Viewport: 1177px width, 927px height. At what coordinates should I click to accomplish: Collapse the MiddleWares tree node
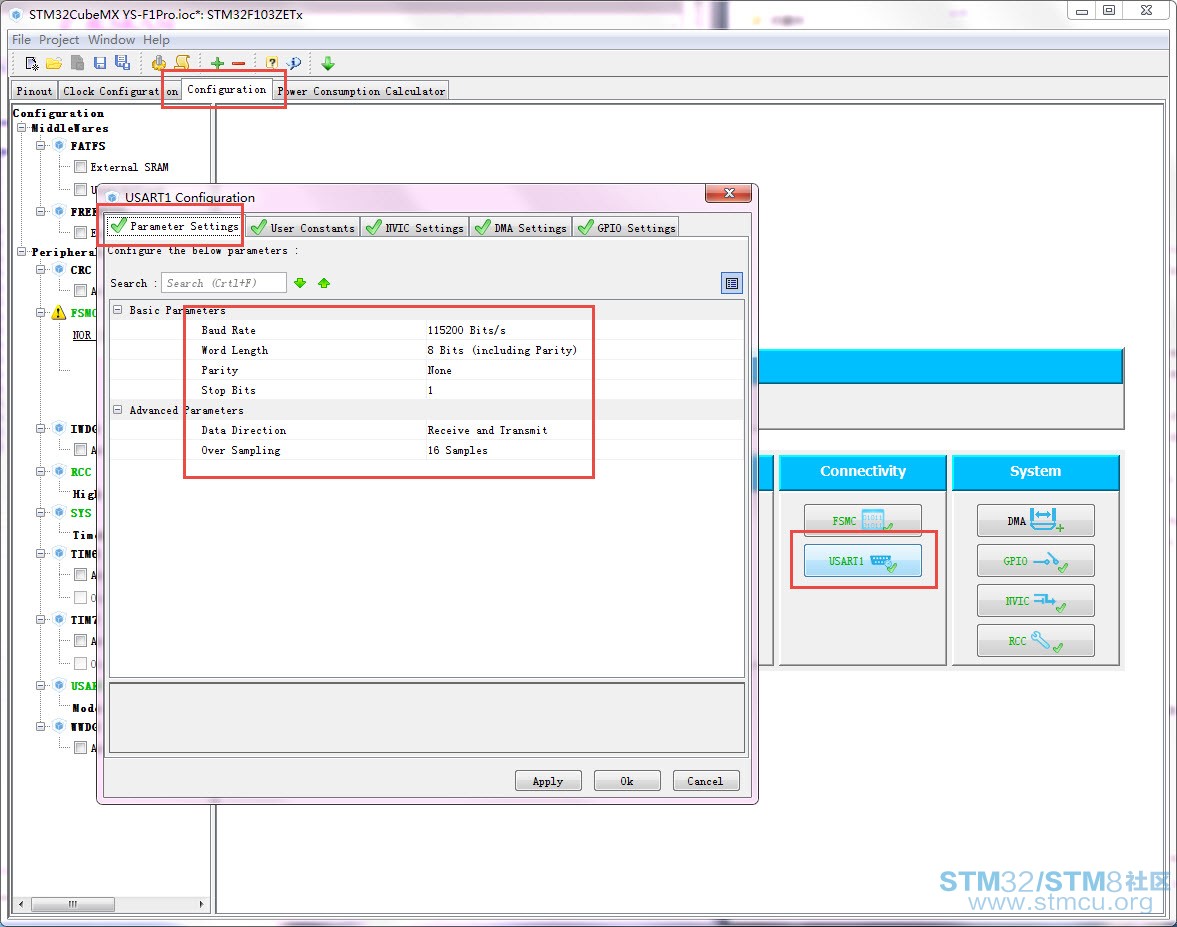[x=22, y=128]
